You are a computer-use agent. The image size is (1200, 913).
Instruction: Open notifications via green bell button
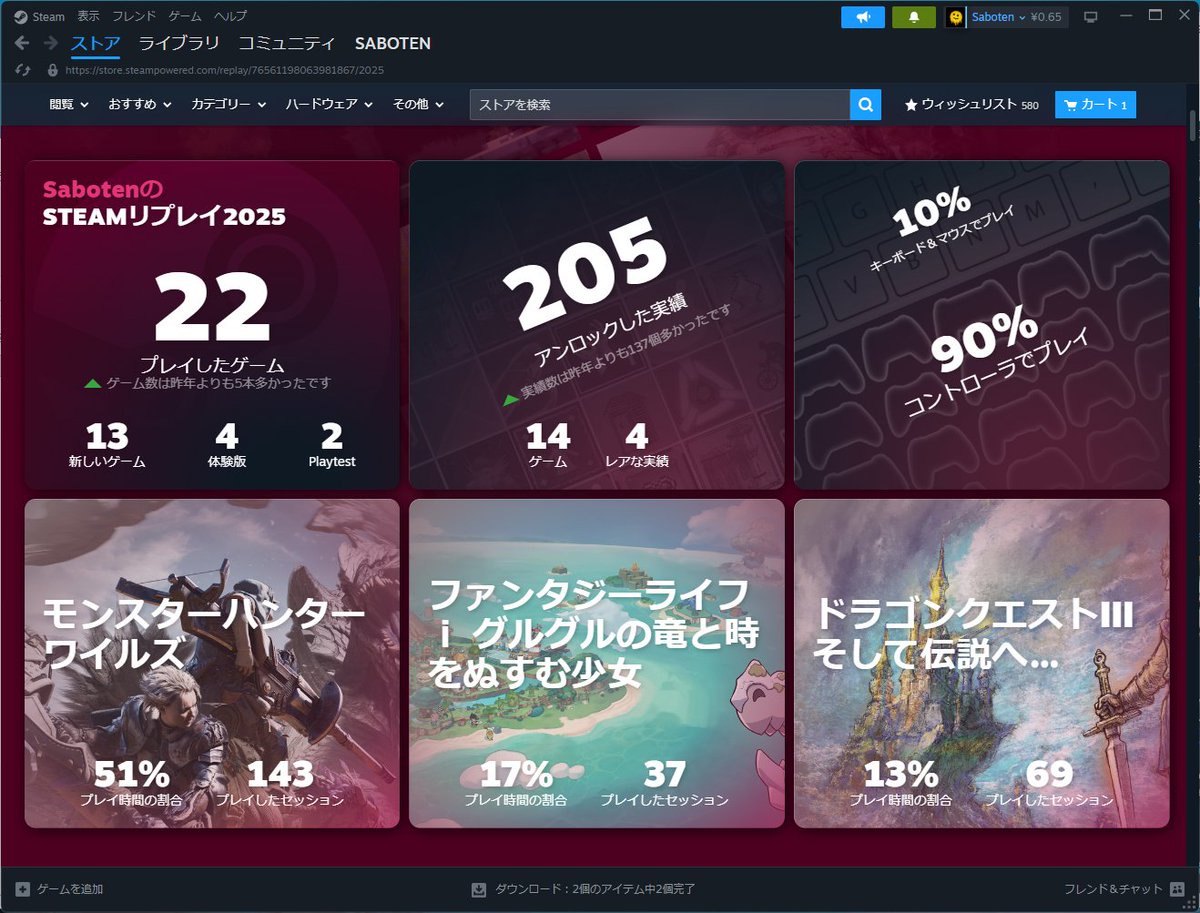(914, 17)
